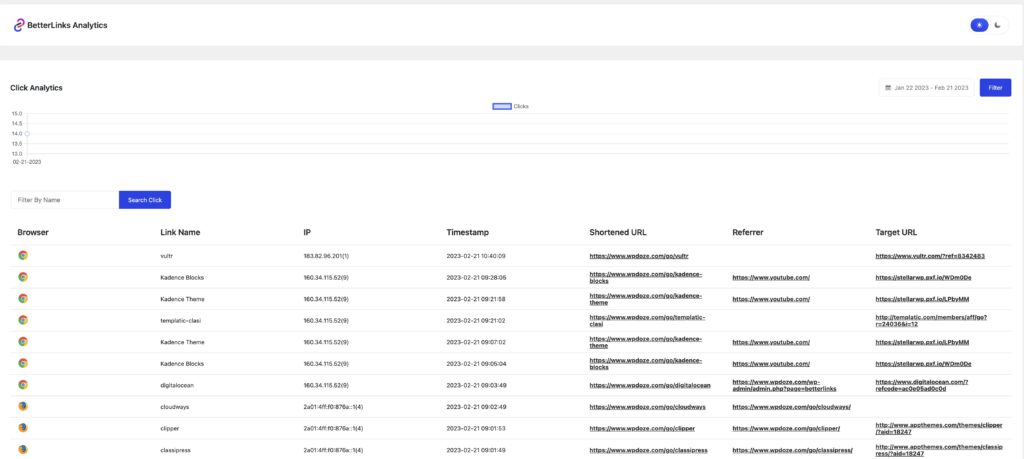The image size is (1024, 459).
Task: Select the templatic-clasi link name cell
Action: (180, 321)
